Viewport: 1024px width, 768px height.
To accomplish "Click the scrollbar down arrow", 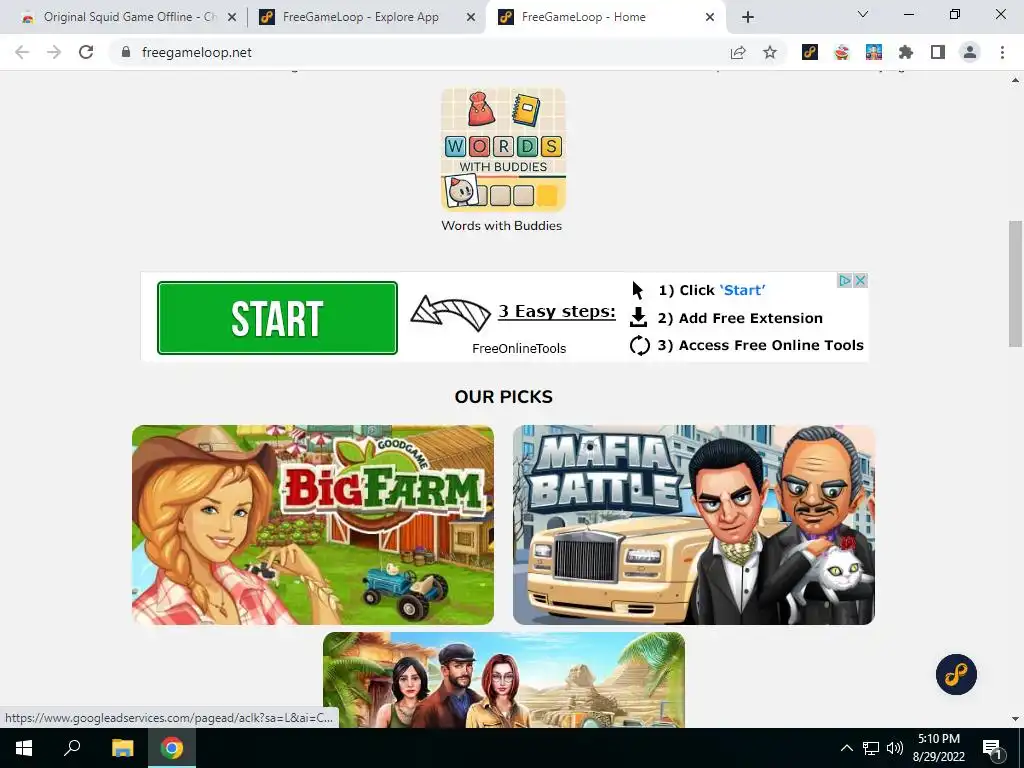I will pos(1015,719).
